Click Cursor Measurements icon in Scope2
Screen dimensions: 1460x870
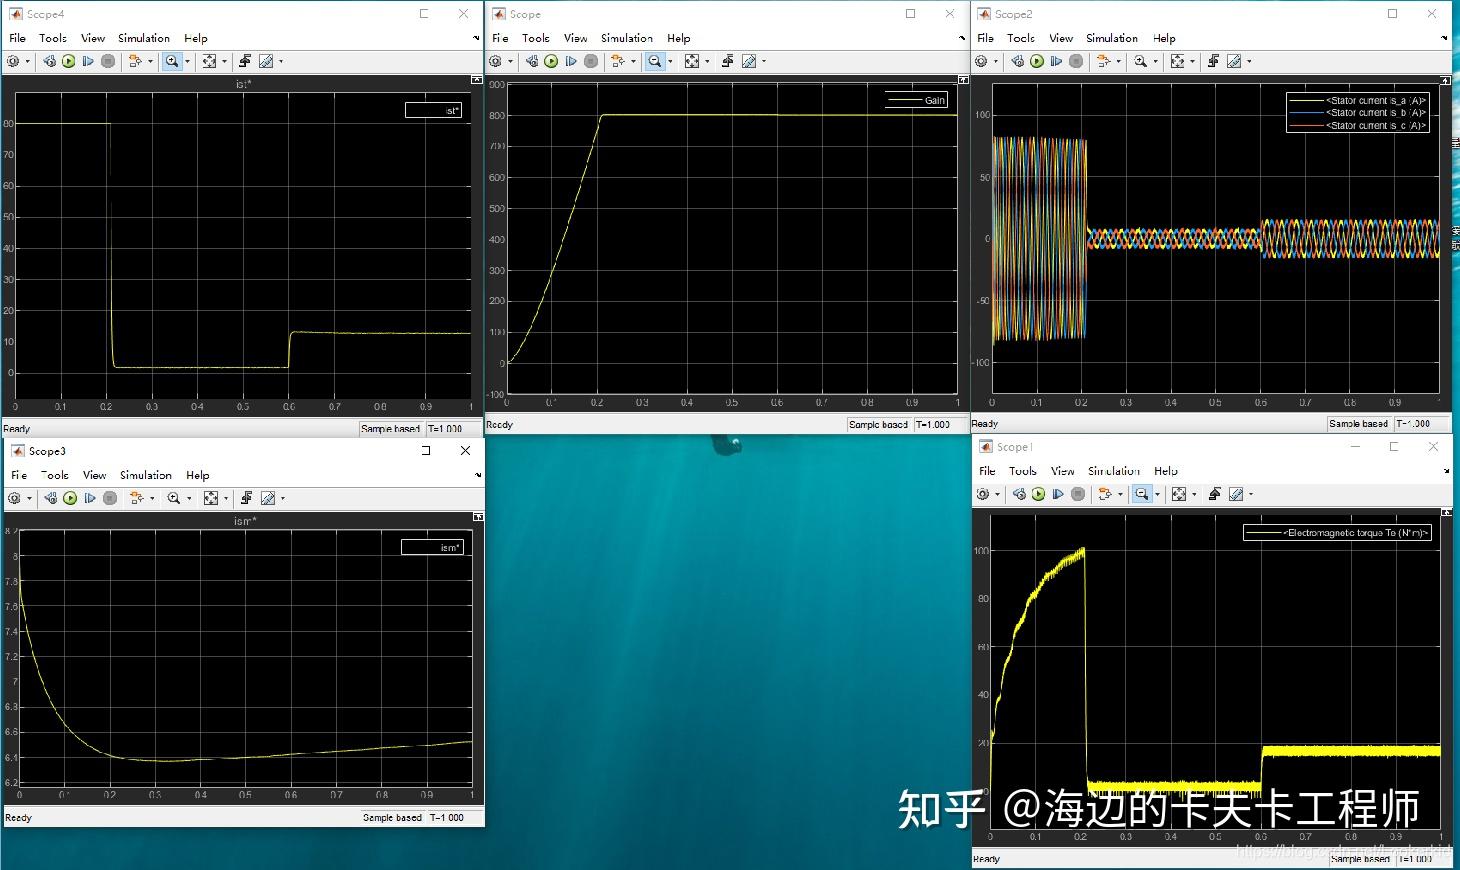1235,61
